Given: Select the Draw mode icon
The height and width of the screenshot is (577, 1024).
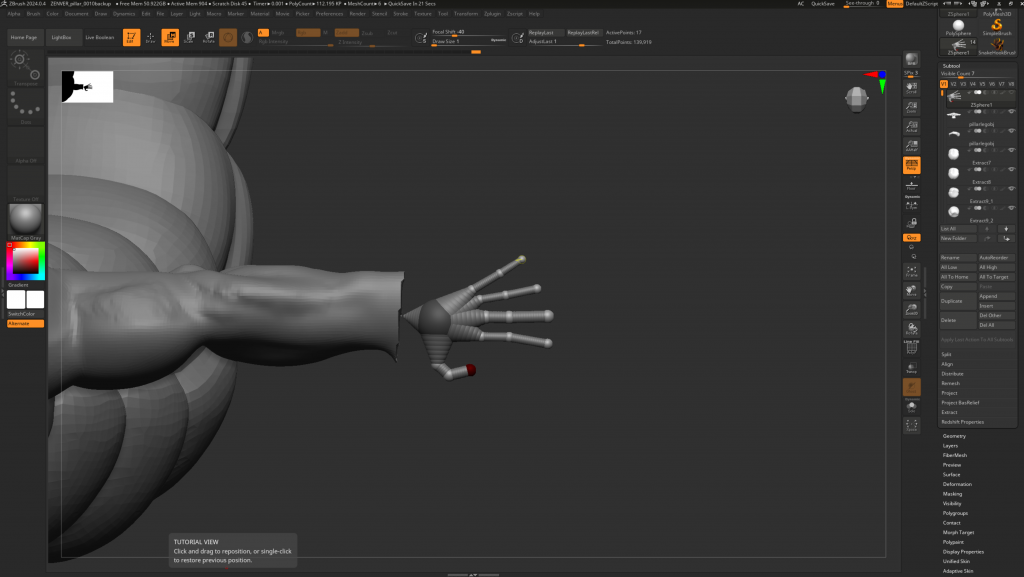Looking at the screenshot, I should (150, 37).
